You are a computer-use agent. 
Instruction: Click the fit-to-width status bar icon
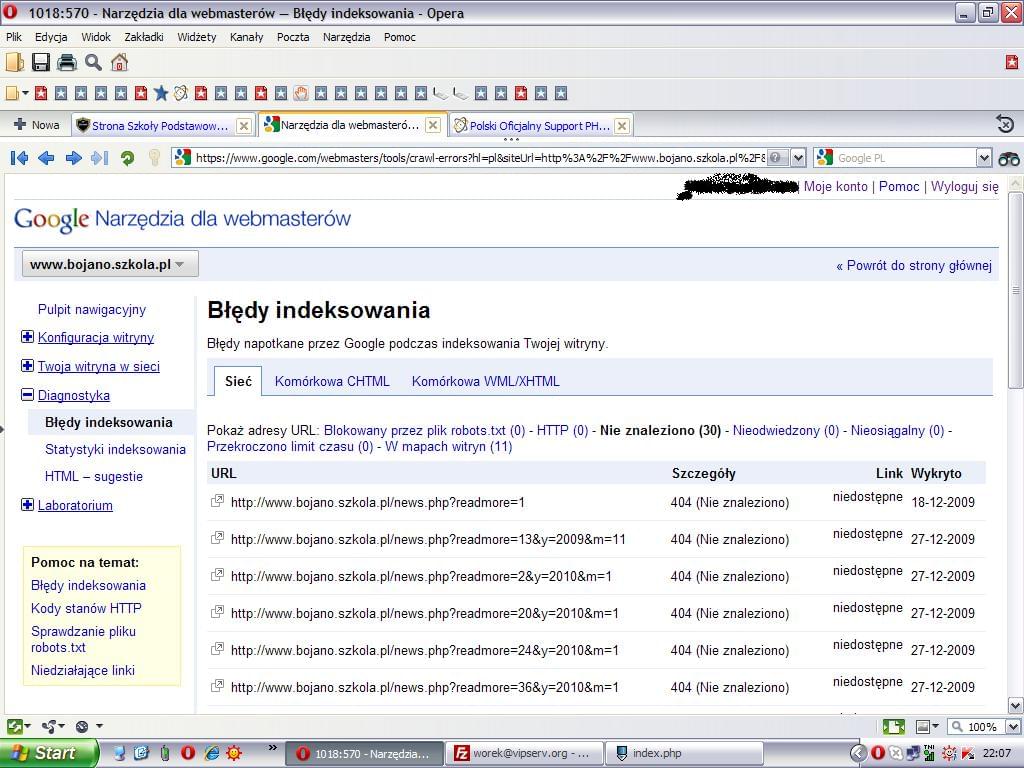(x=893, y=726)
